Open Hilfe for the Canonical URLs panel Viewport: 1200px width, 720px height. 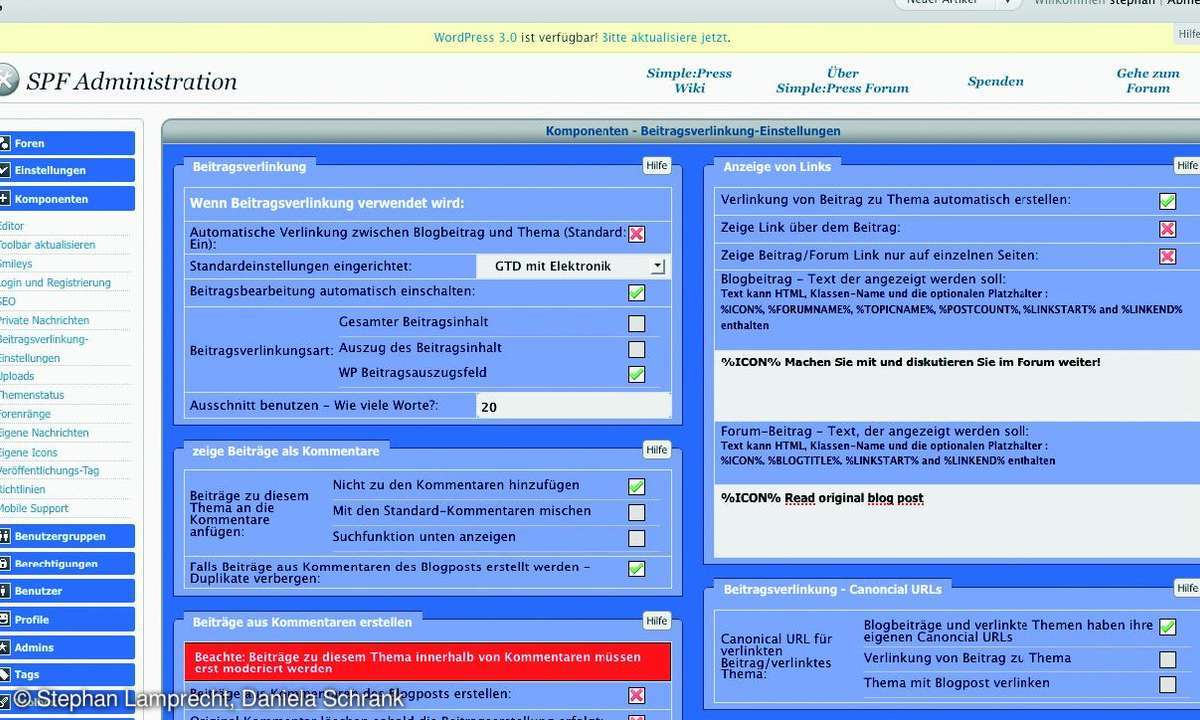point(1187,588)
